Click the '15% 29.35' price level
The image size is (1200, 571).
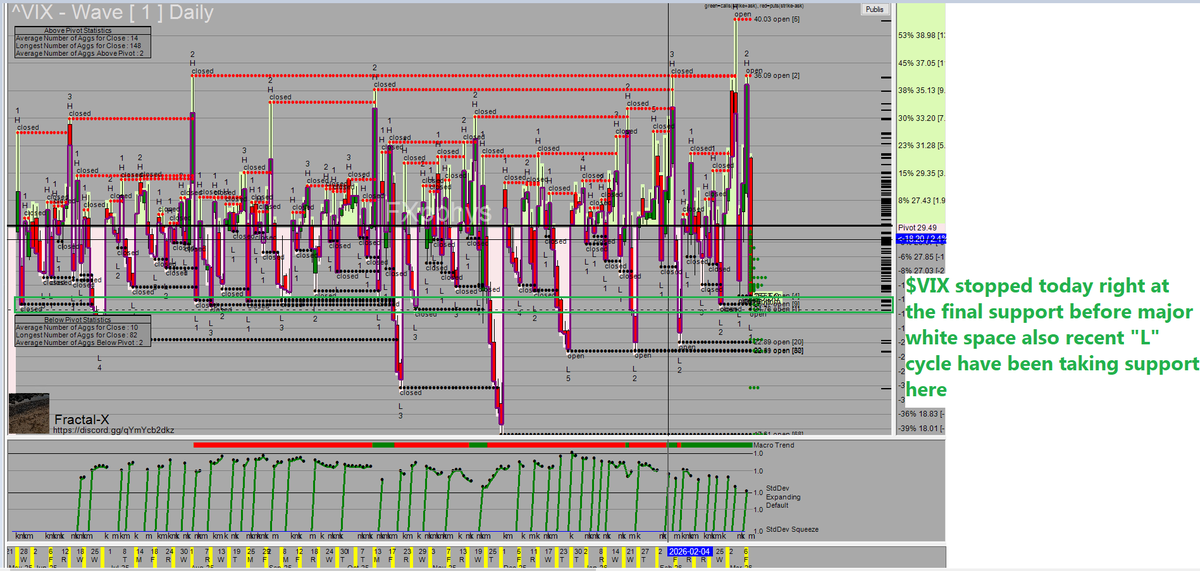(921, 173)
